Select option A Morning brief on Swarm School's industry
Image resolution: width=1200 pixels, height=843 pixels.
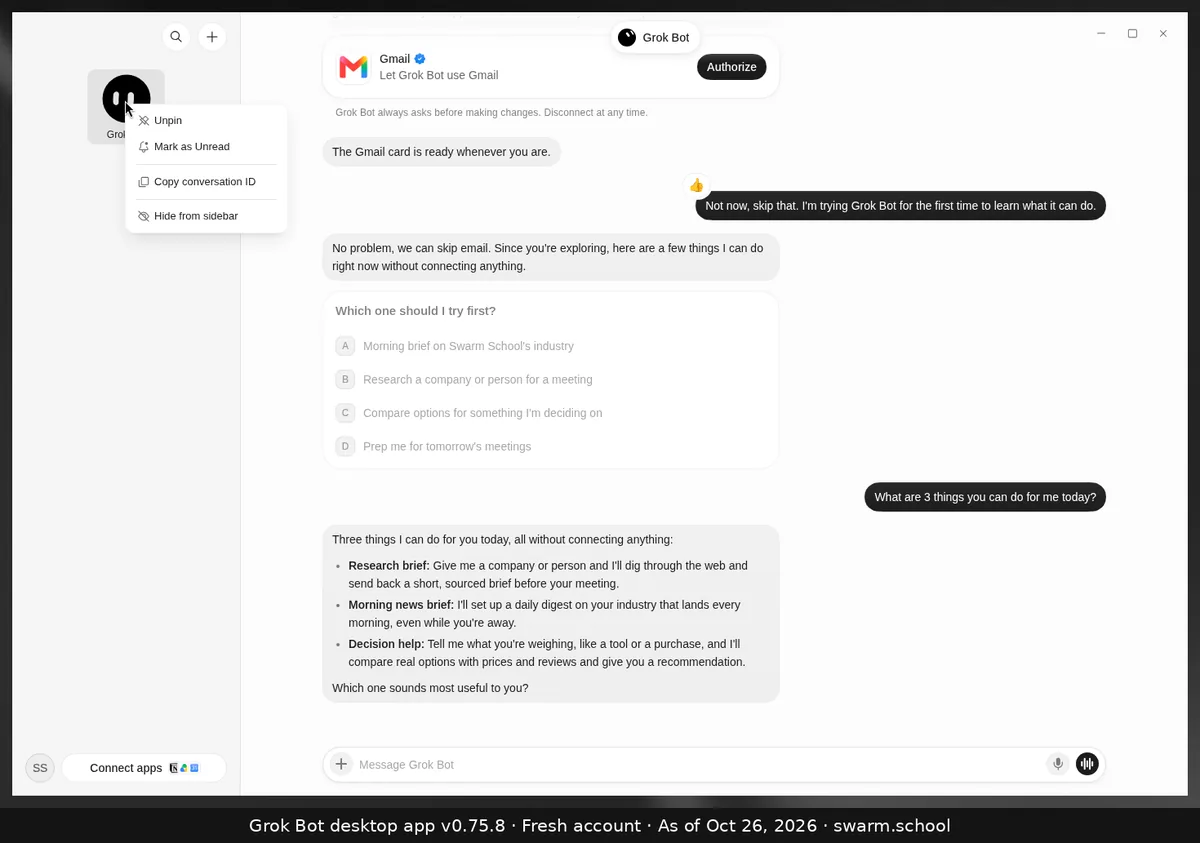(x=550, y=346)
